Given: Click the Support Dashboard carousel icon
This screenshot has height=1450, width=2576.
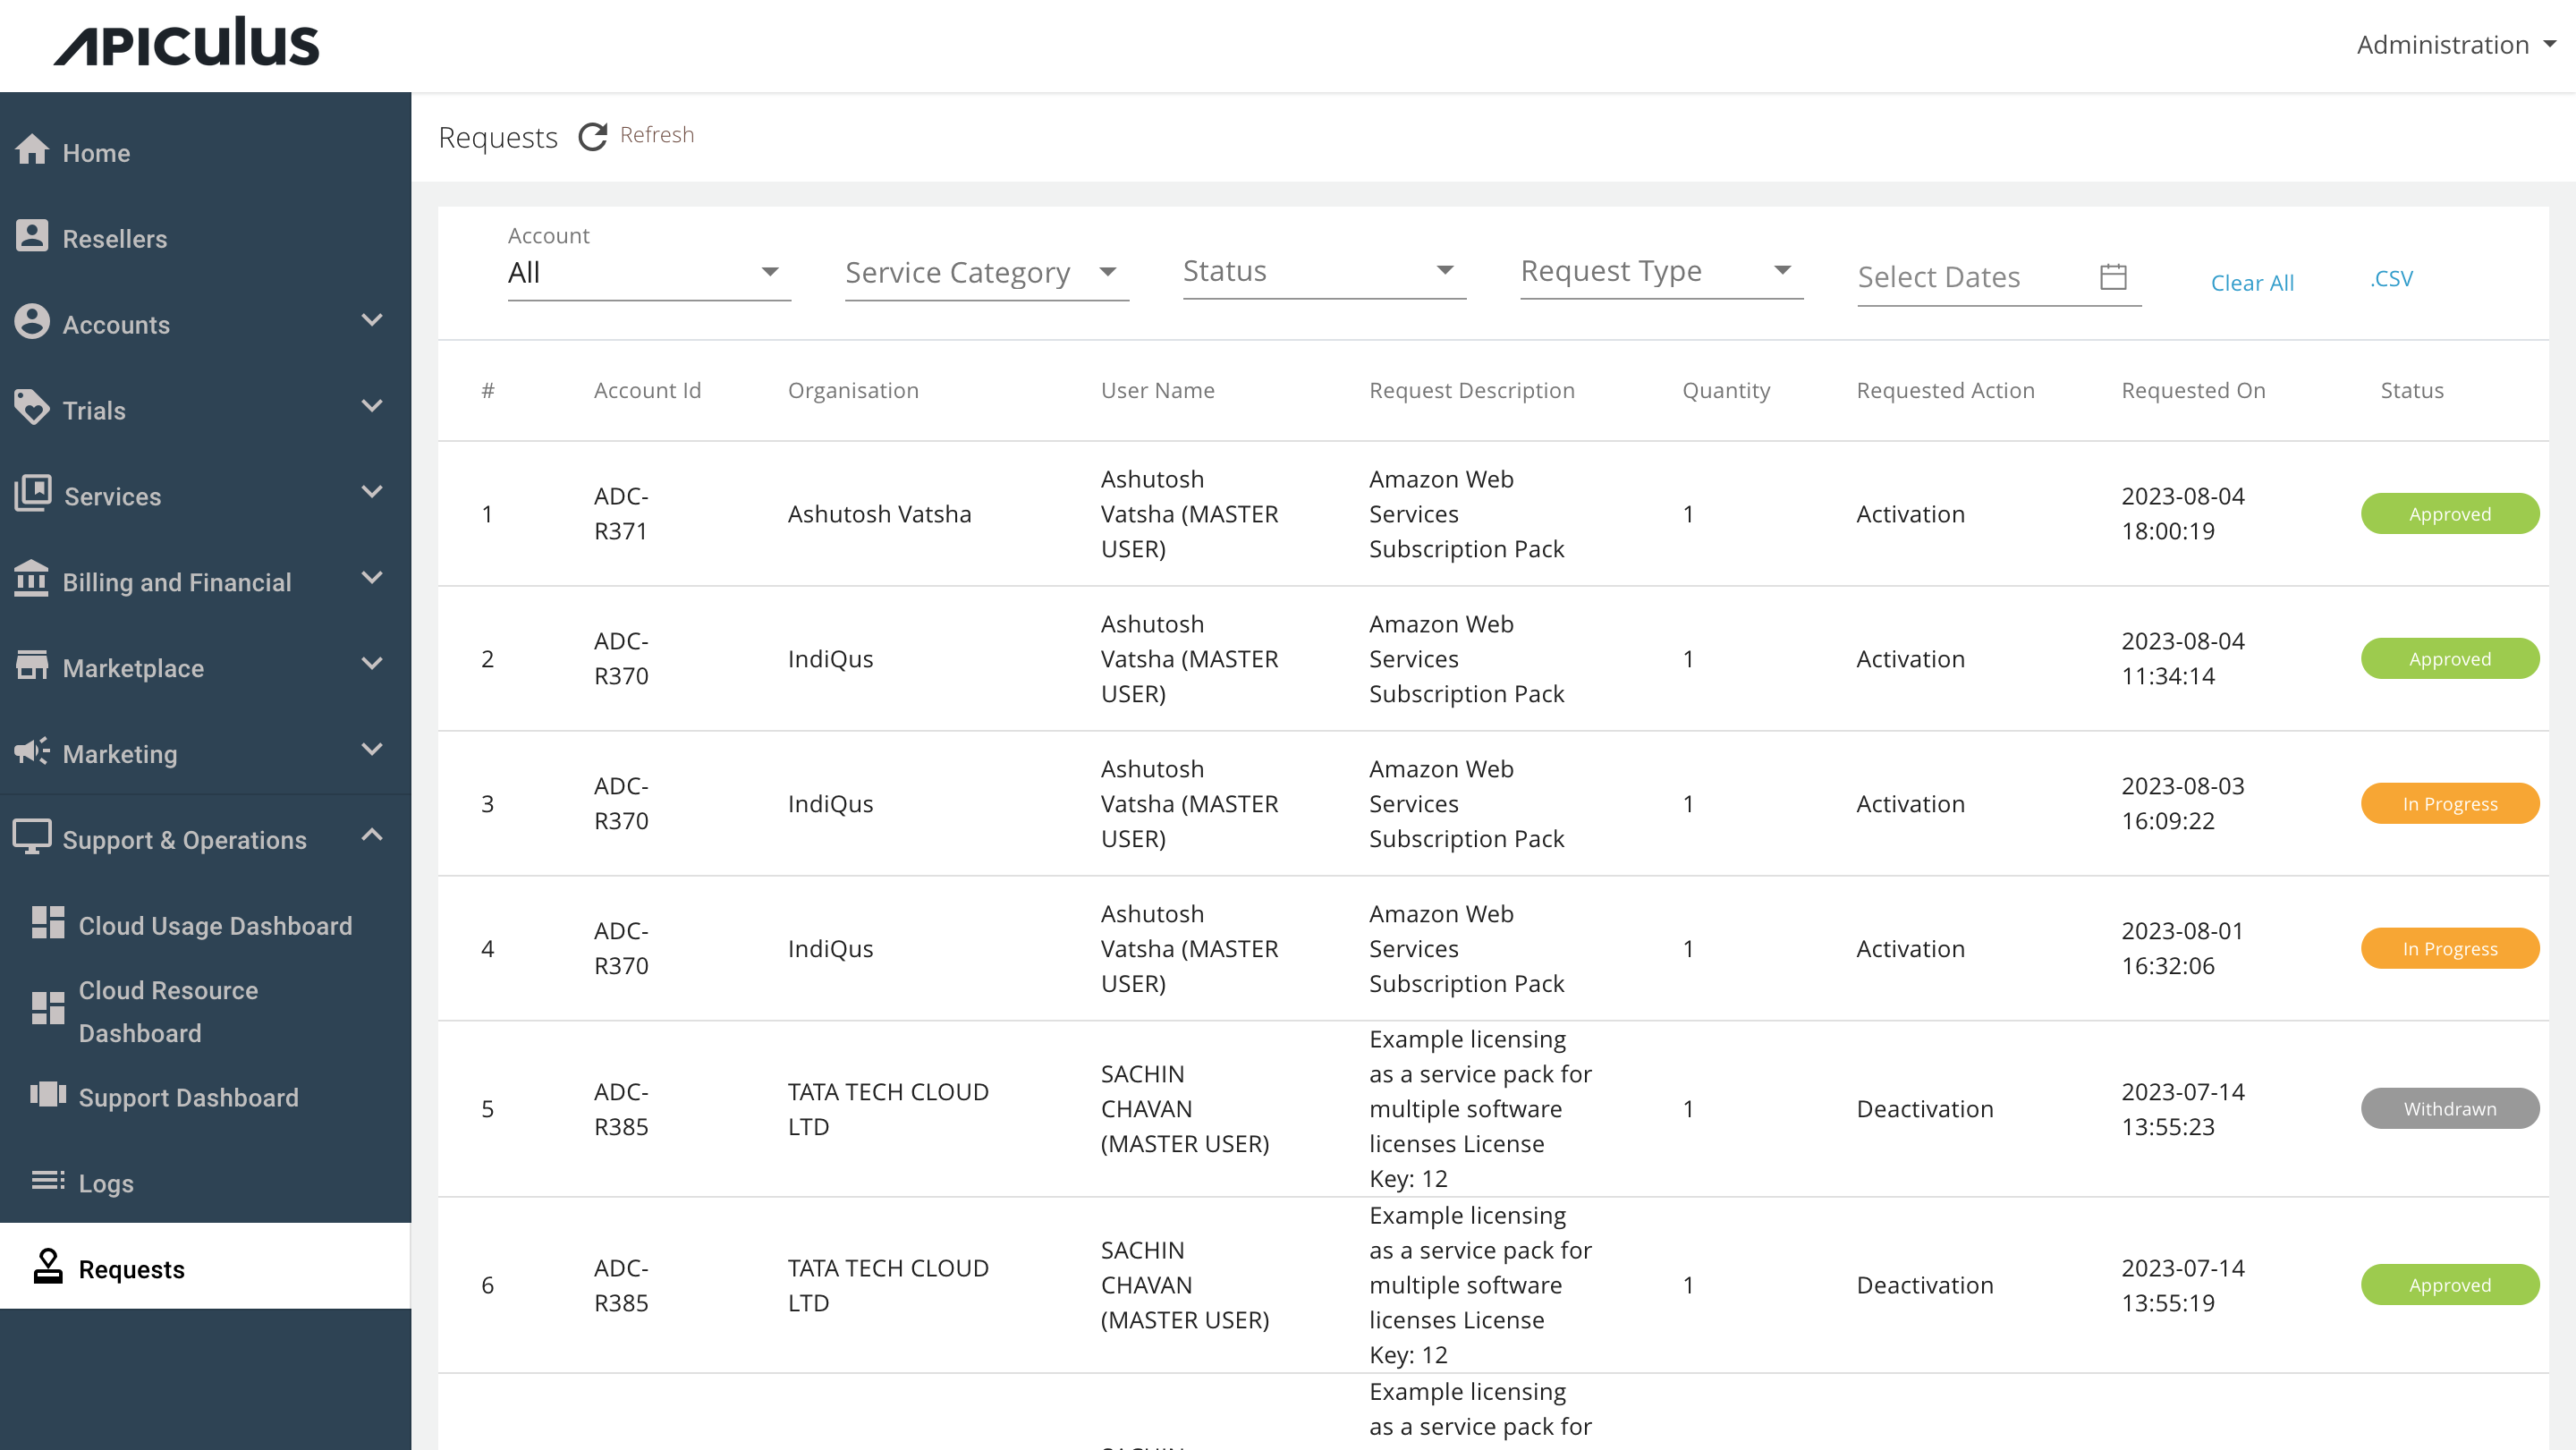Looking at the screenshot, I should tap(48, 1095).
